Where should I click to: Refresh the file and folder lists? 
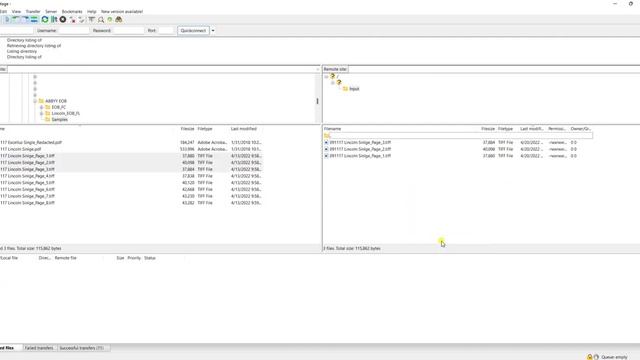click(x=45, y=20)
